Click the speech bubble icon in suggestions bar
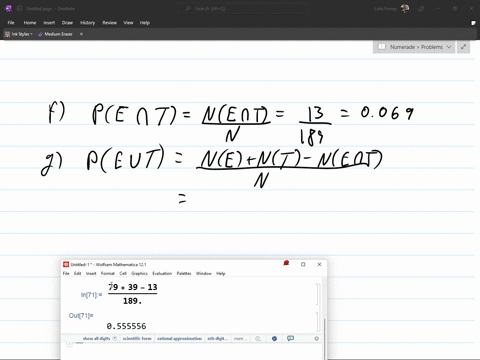Image resolution: width=480 pixels, height=360 pixels. point(290,338)
